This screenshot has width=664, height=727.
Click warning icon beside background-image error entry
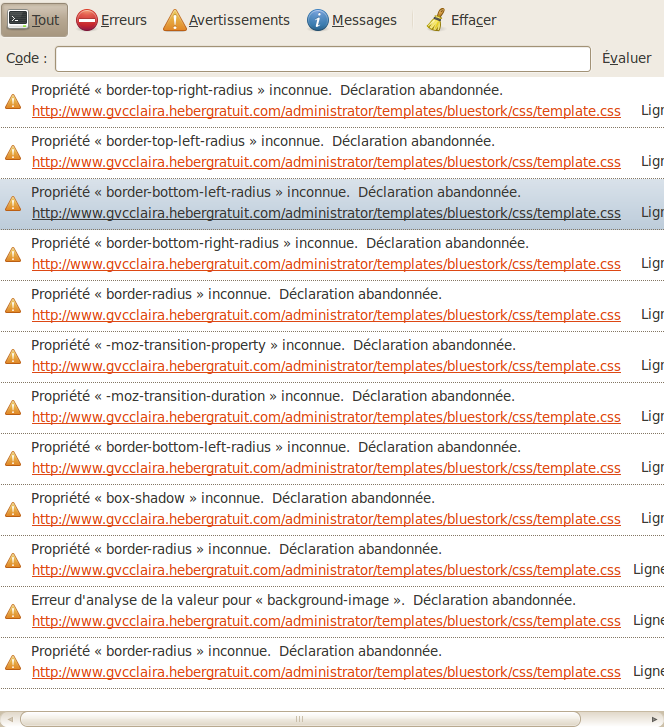point(13,611)
